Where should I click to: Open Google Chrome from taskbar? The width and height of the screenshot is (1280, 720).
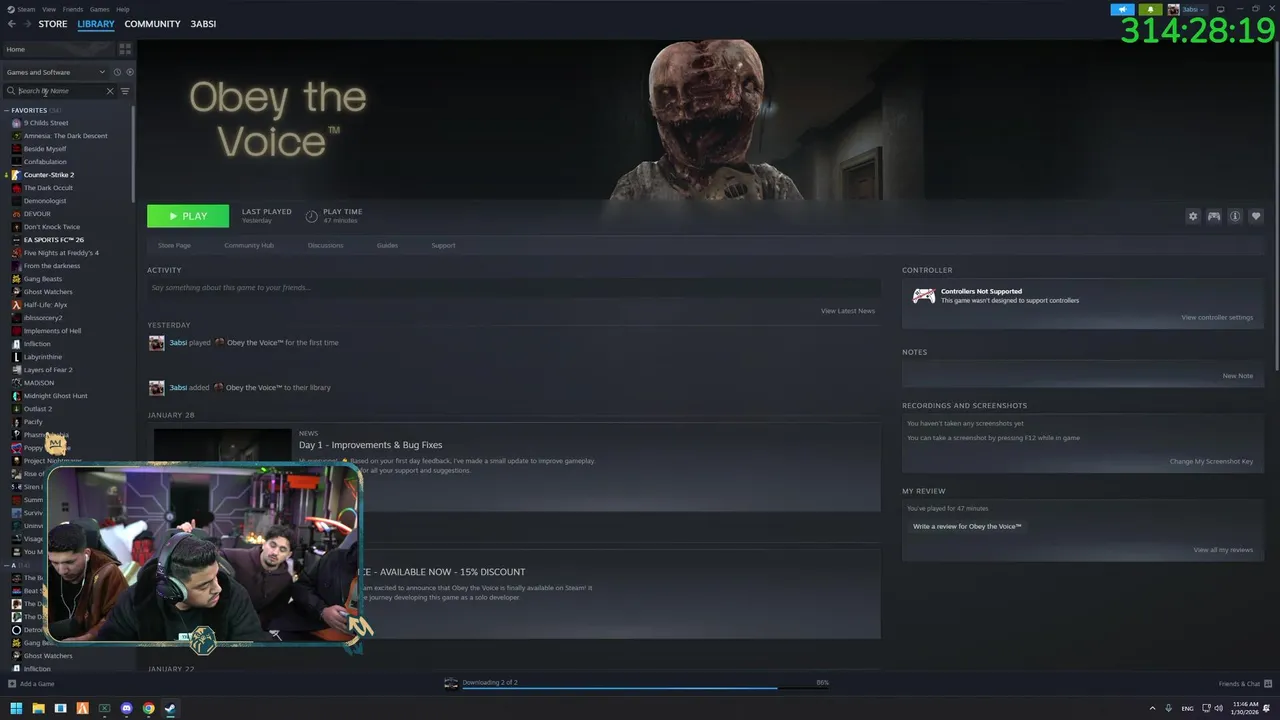148,708
